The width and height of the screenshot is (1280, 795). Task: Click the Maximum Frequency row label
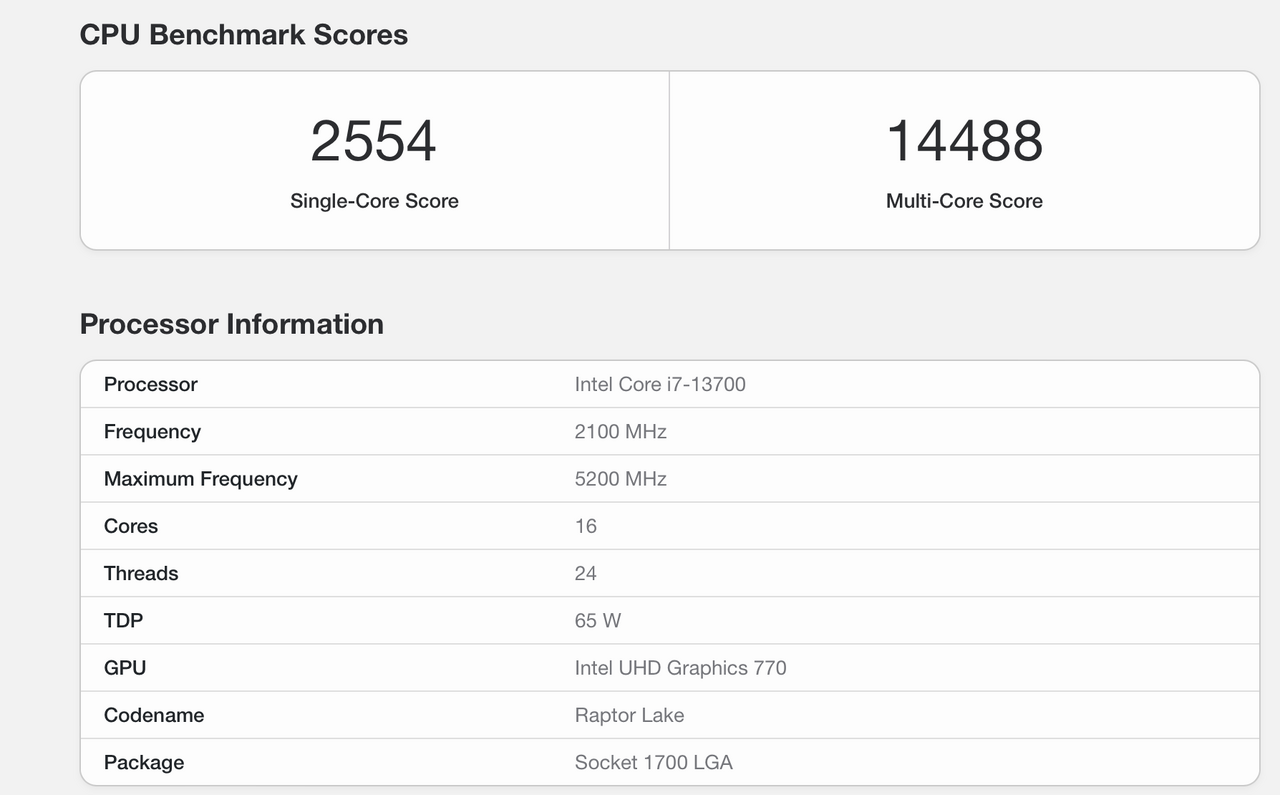(201, 479)
